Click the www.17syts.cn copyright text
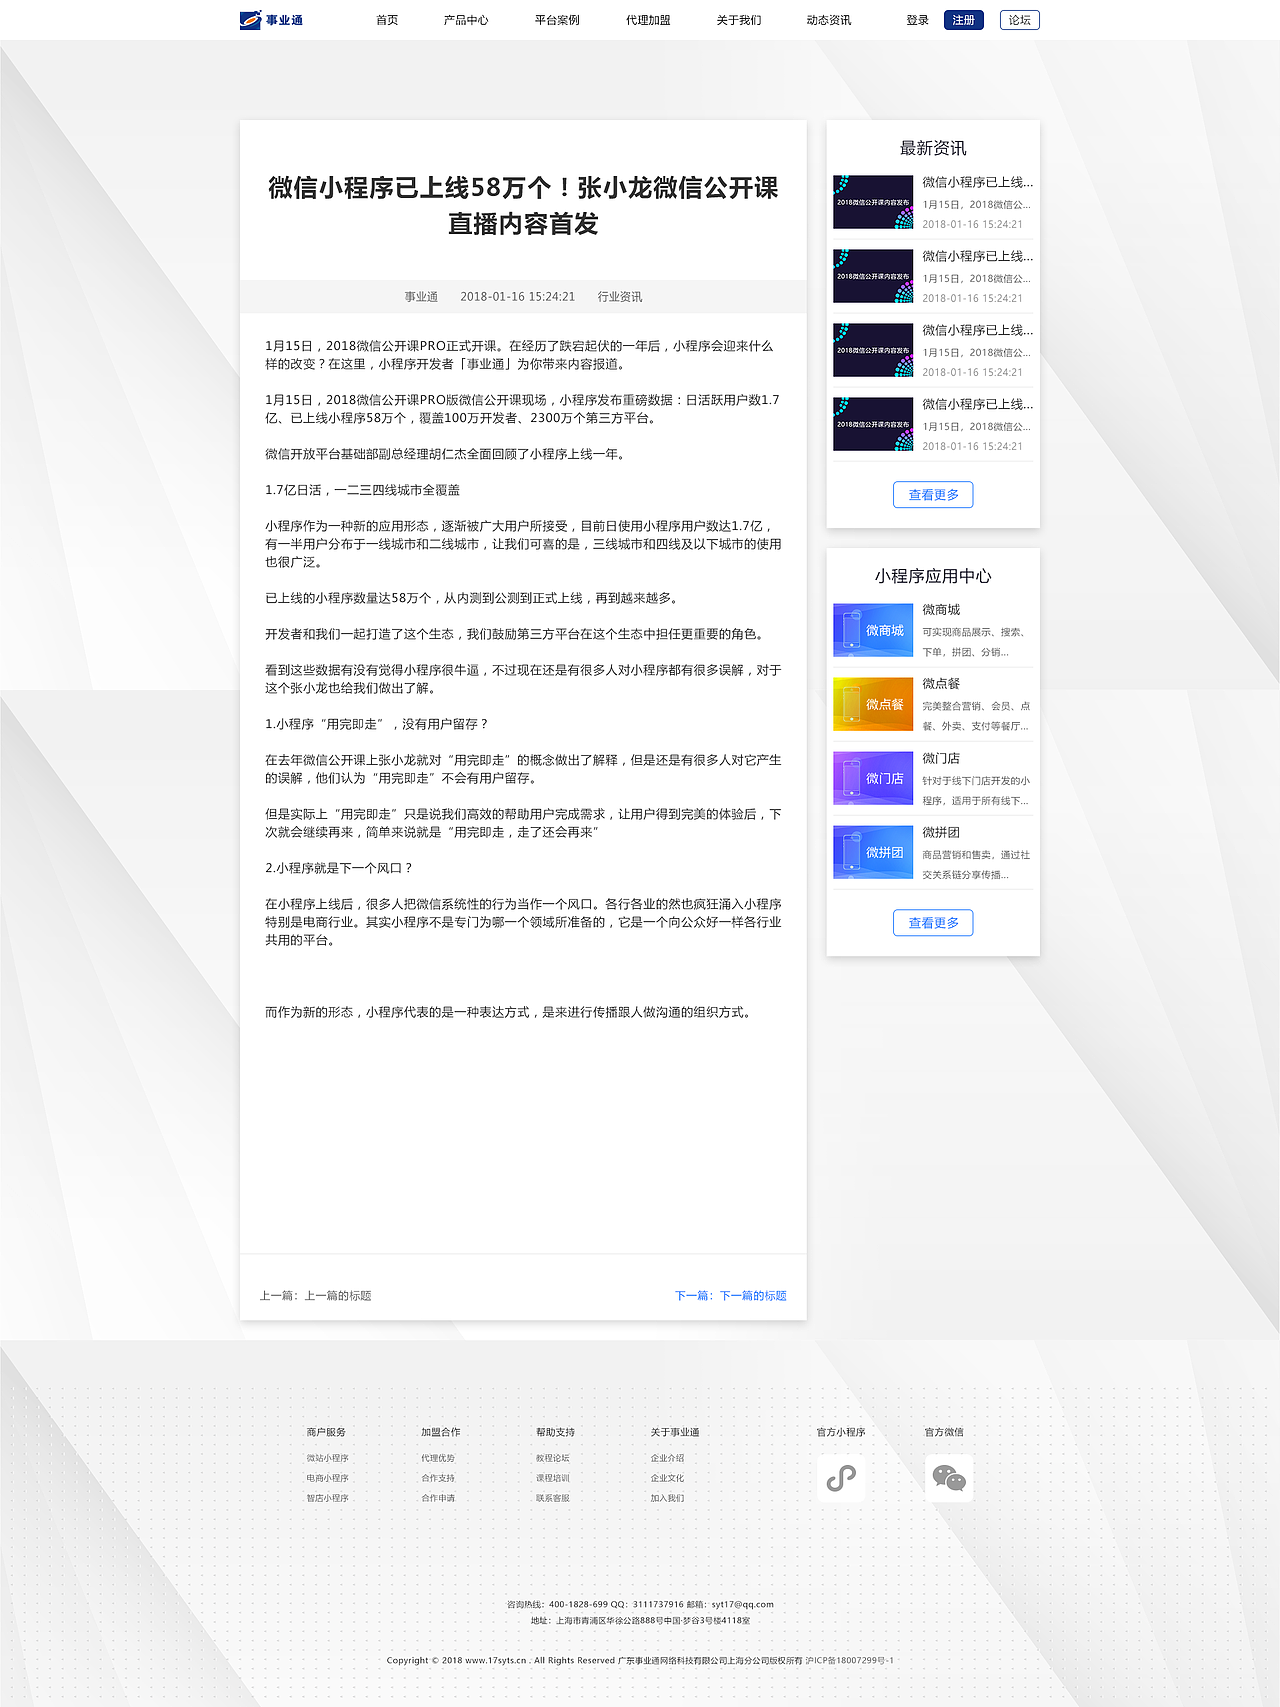Viewport: 1280px width, 1707px height. [x=495, y=1660]
